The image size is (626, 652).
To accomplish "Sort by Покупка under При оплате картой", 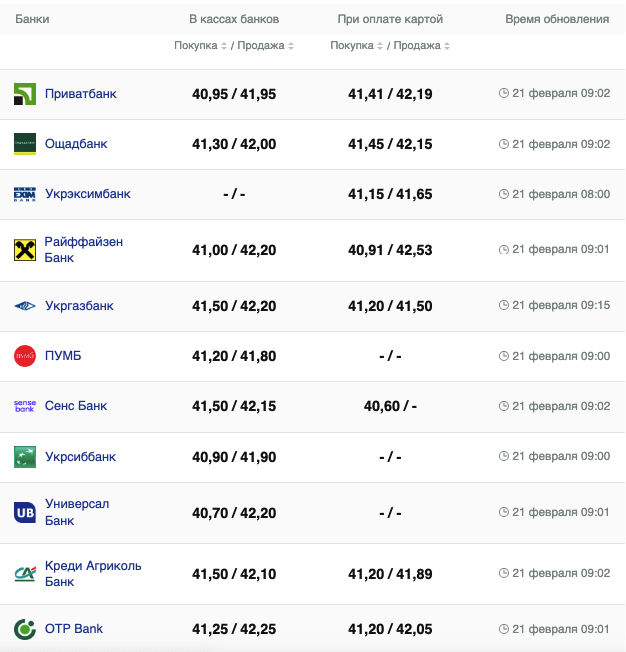I will pos(357,46).
